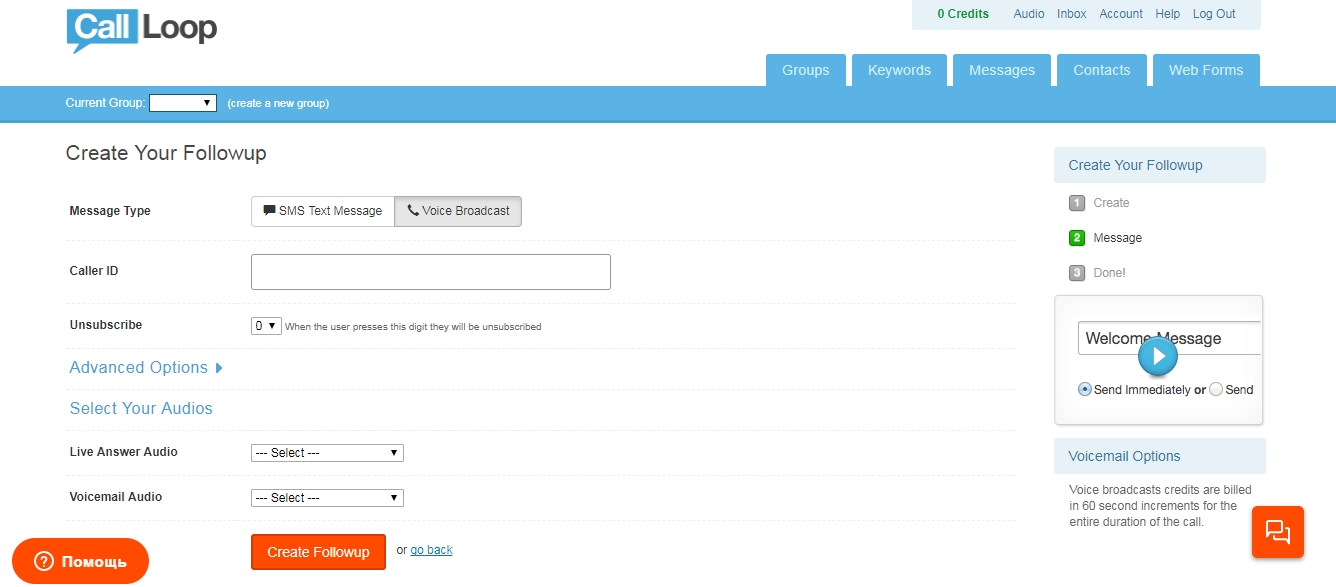
Task: Open the orange live chat widget
Action: pos(1278,531)
